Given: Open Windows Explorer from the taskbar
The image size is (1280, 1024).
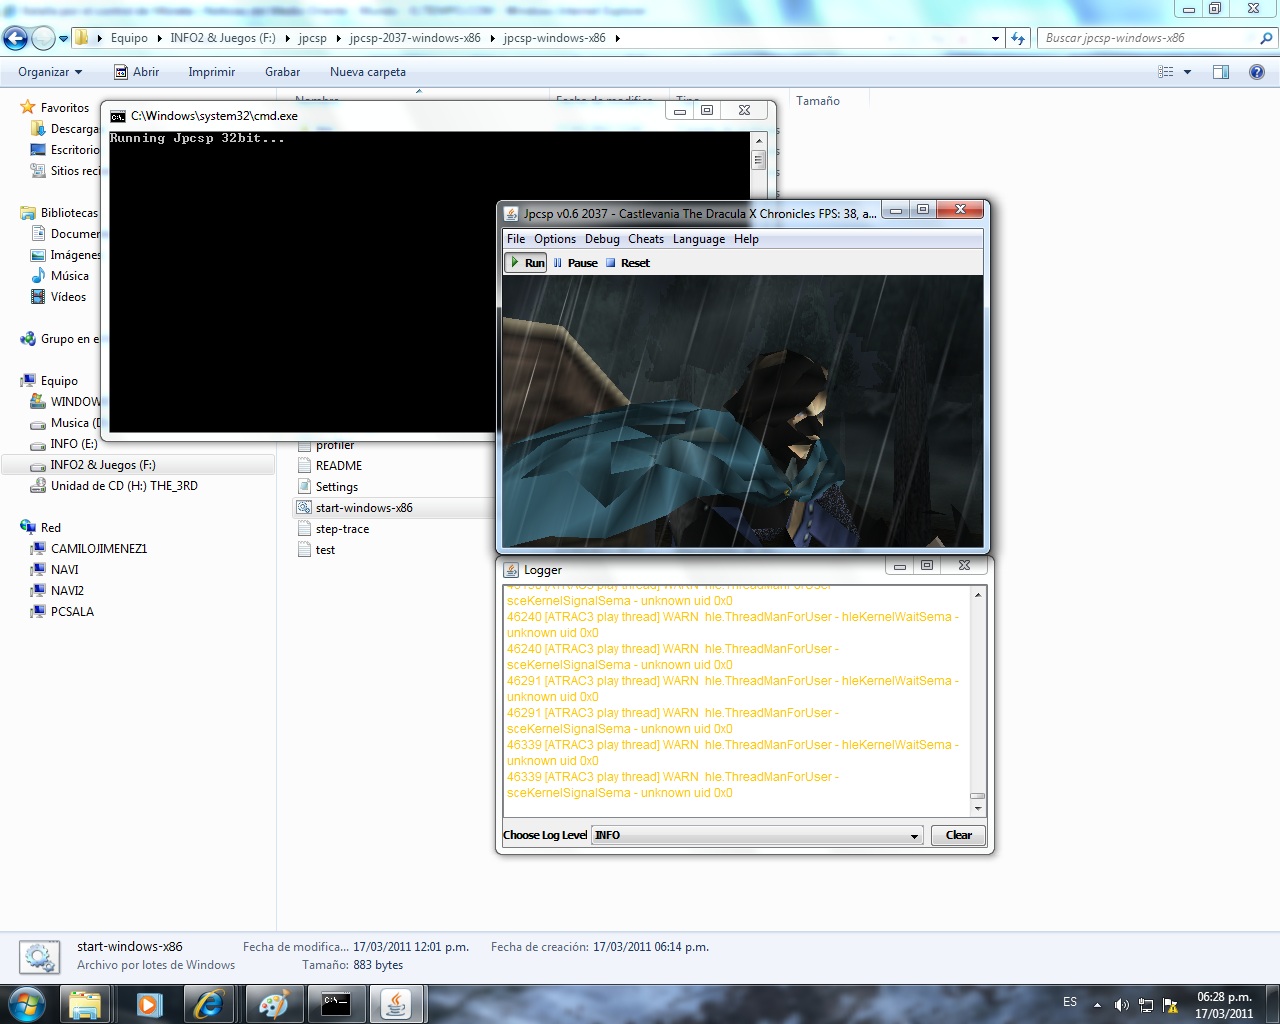Looking at the screenshot, I should (x=86, y=1004).
